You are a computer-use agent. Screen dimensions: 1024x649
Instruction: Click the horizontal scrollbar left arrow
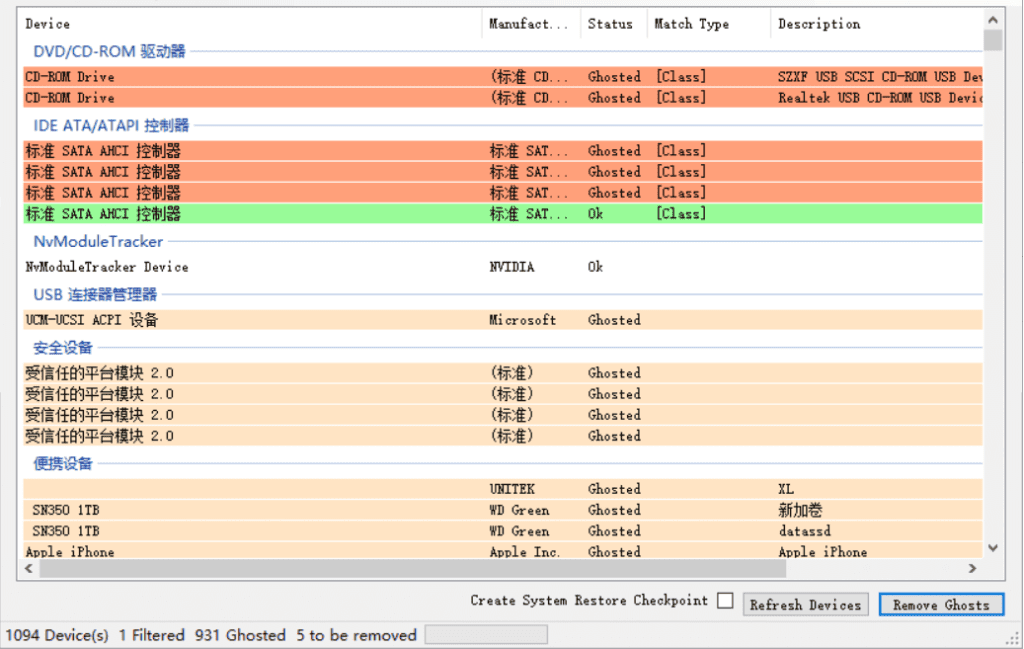(29, 568)
